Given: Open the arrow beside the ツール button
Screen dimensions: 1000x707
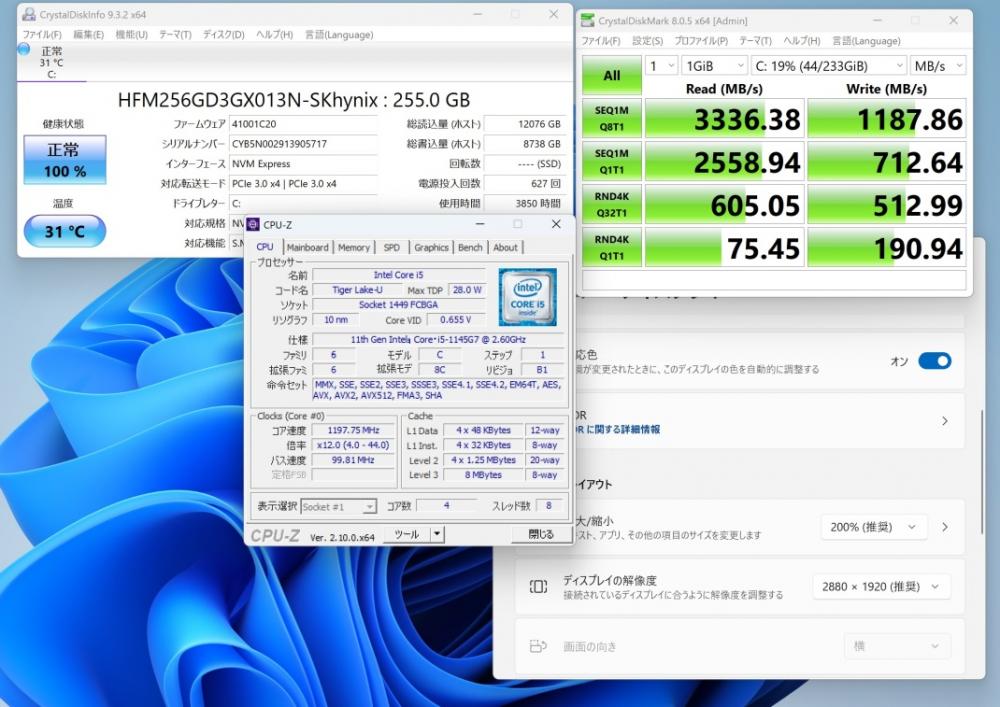Looking at the screenshot, I should click(437, 534).
